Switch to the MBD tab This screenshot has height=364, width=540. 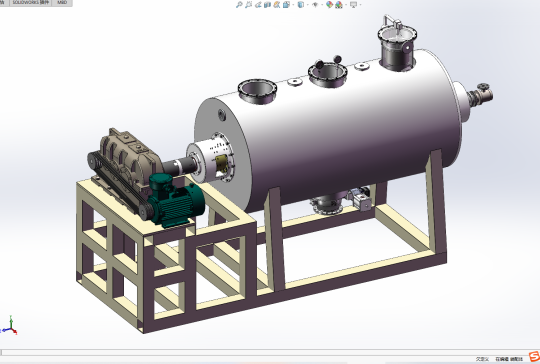(62, 2)
